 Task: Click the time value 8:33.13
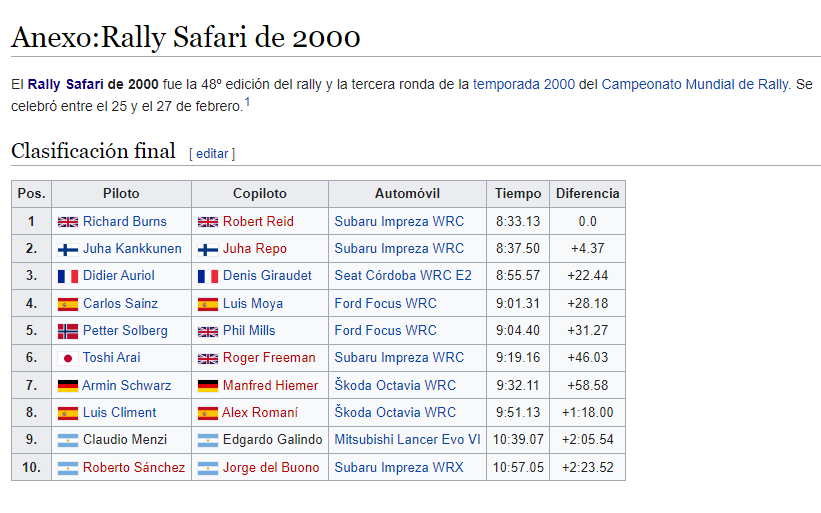518,221
